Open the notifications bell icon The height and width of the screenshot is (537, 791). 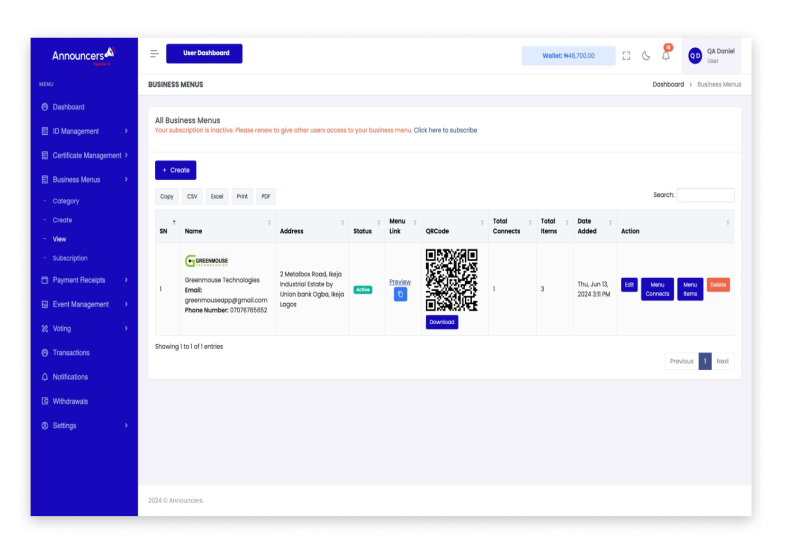click(666, 56)
